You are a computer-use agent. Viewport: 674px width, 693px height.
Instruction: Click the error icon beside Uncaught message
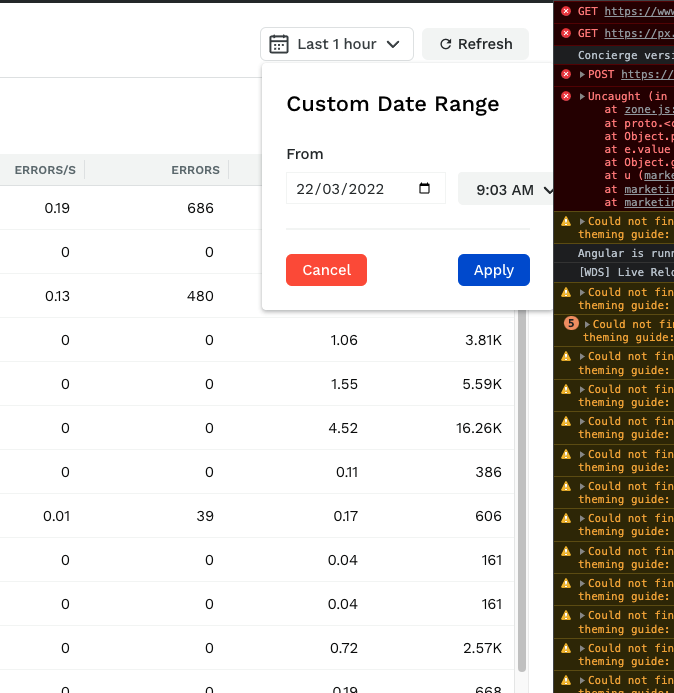pyautogui.click(x=566, y=96)
